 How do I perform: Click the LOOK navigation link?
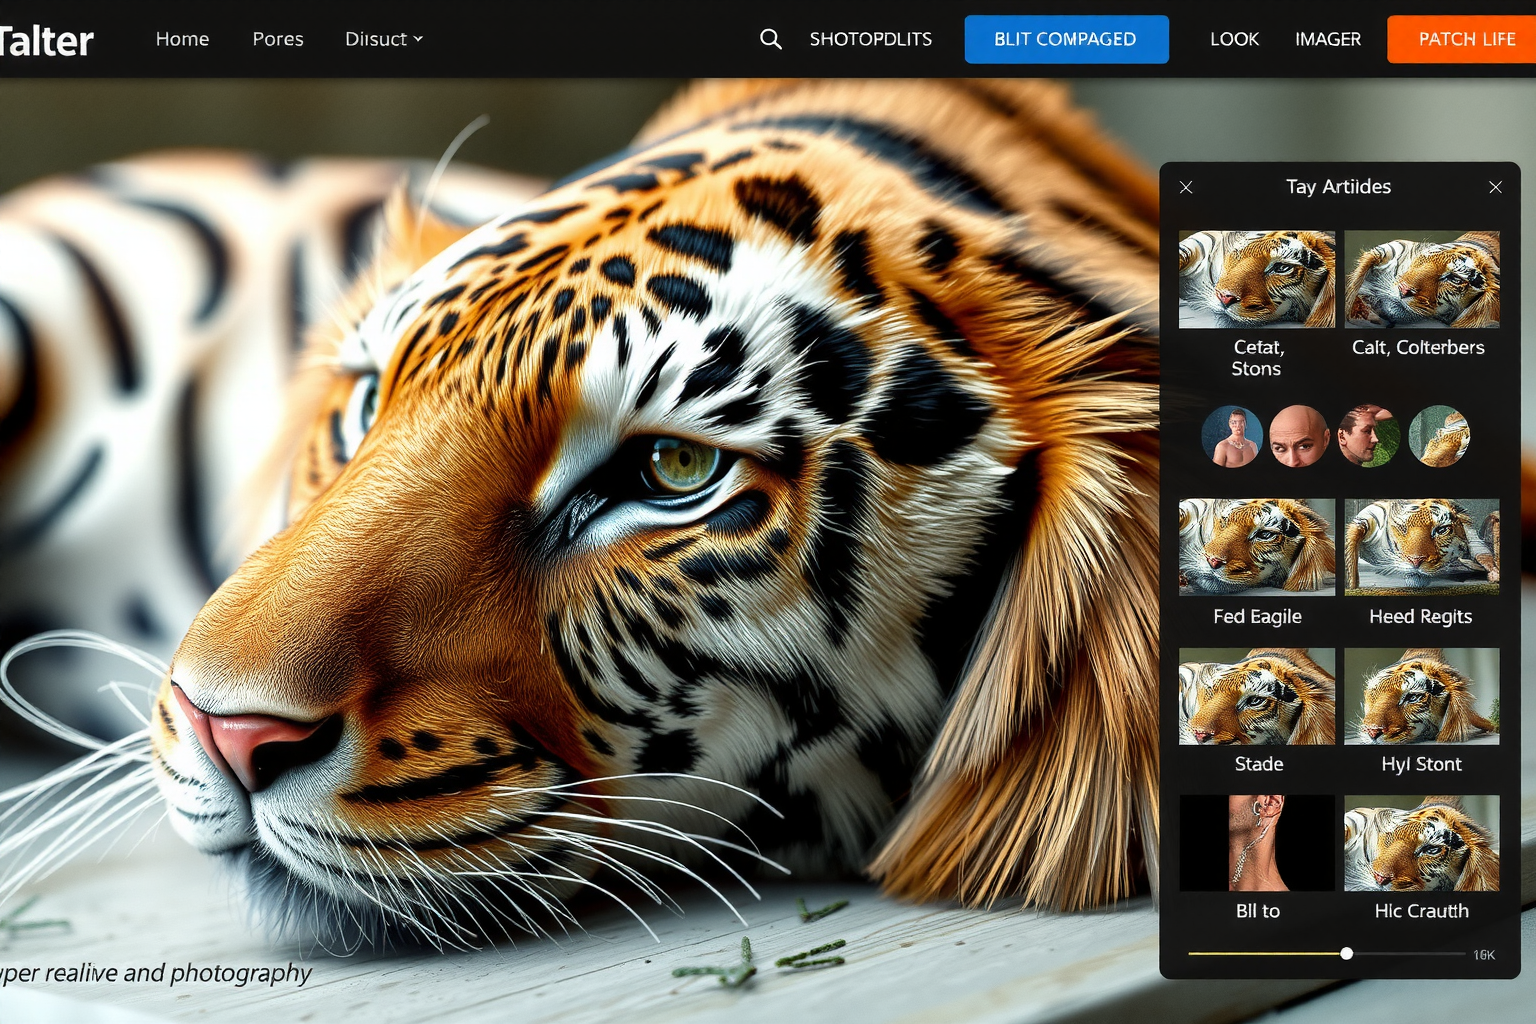[x=1234, y=39]
